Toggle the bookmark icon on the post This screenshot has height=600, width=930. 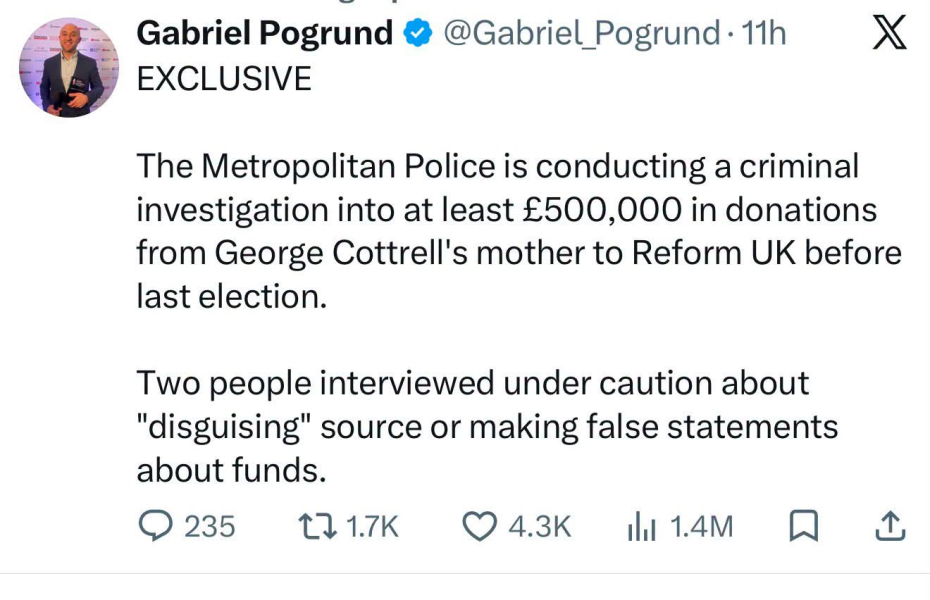click(804, 526)
